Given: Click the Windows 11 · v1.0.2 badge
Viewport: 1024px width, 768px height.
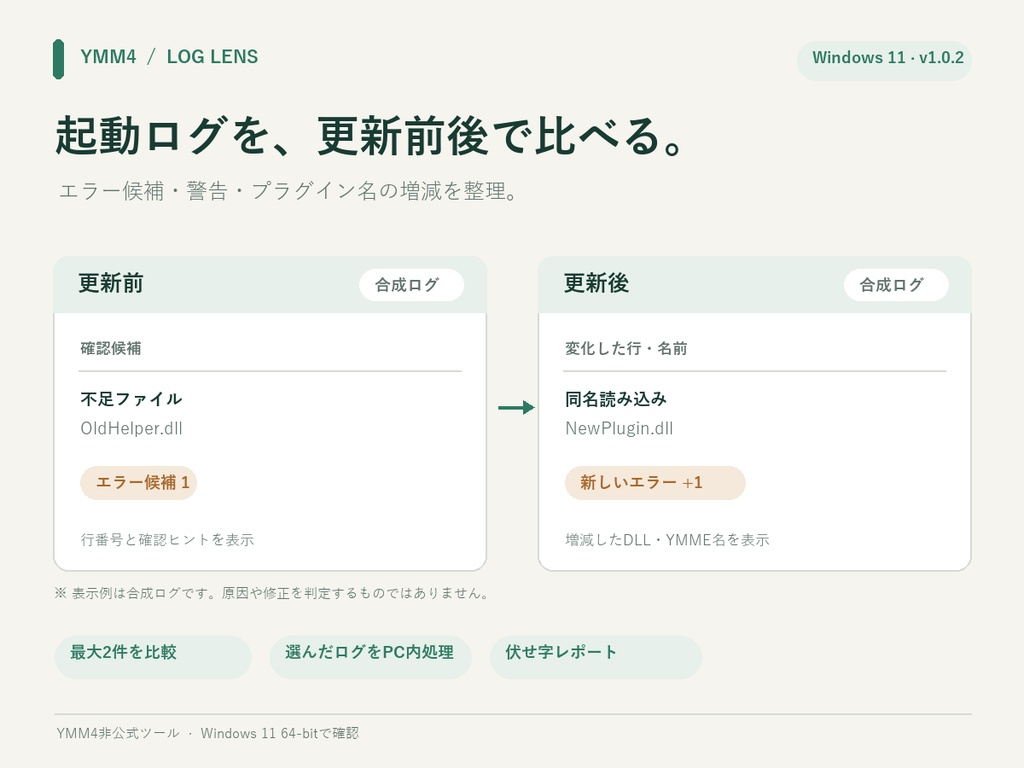Looking at the screenshot, I should pos(884,61).
